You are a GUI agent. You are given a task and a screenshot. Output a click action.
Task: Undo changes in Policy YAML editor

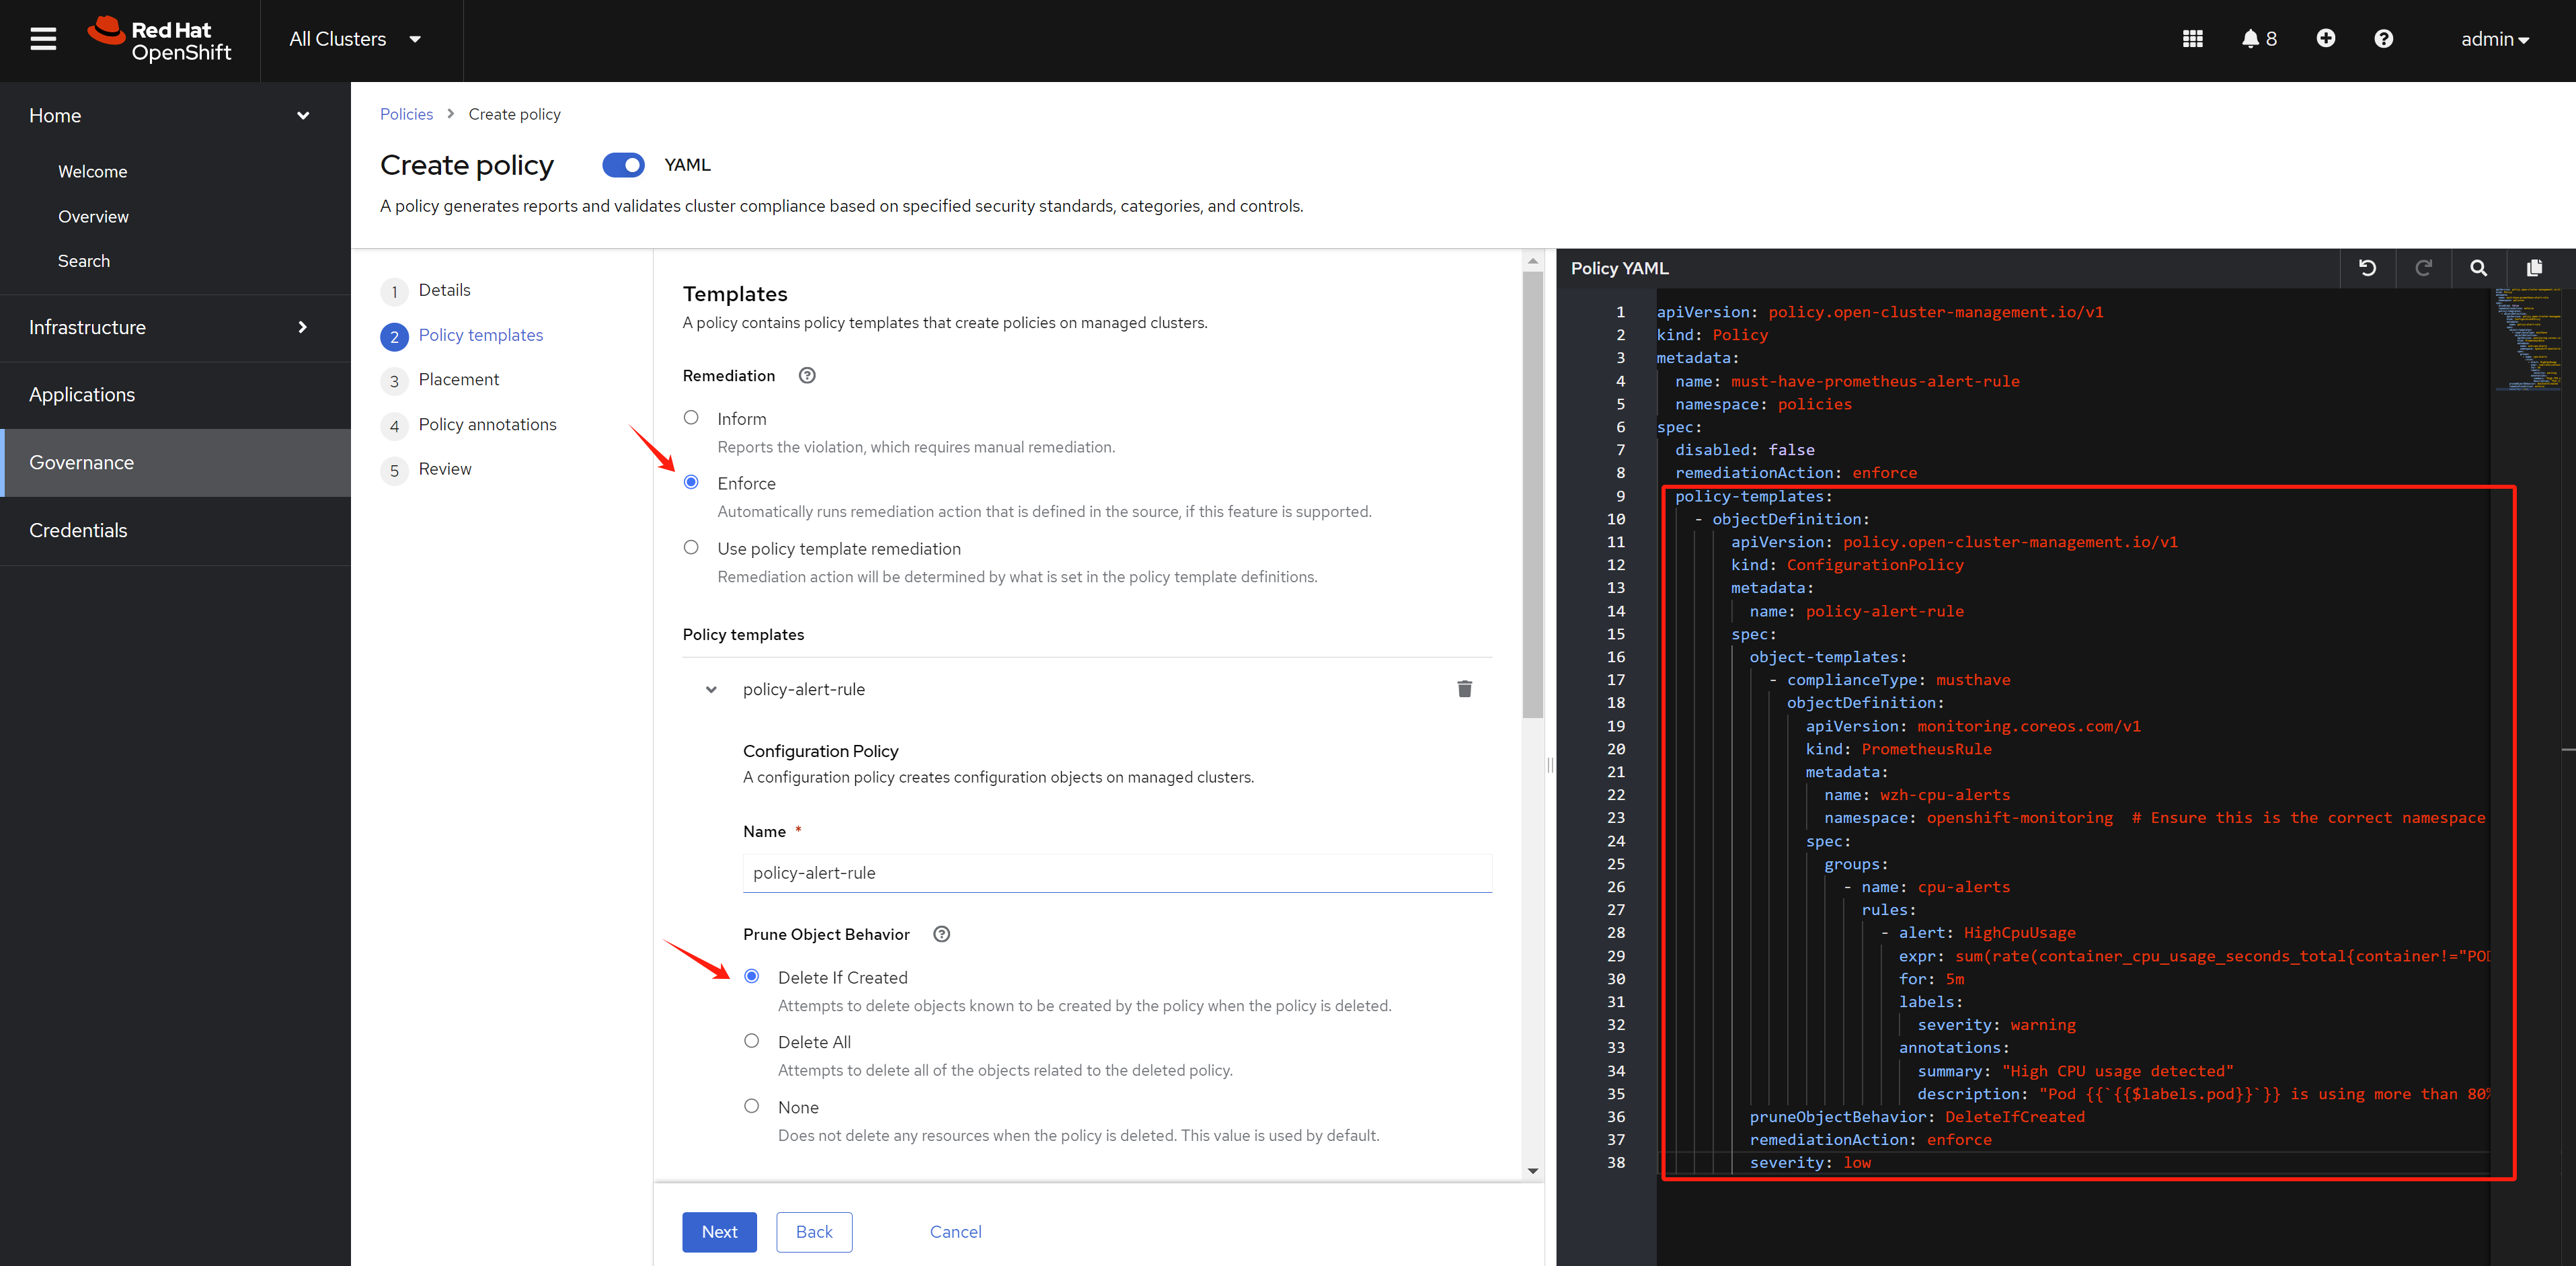click(2367, 268)
